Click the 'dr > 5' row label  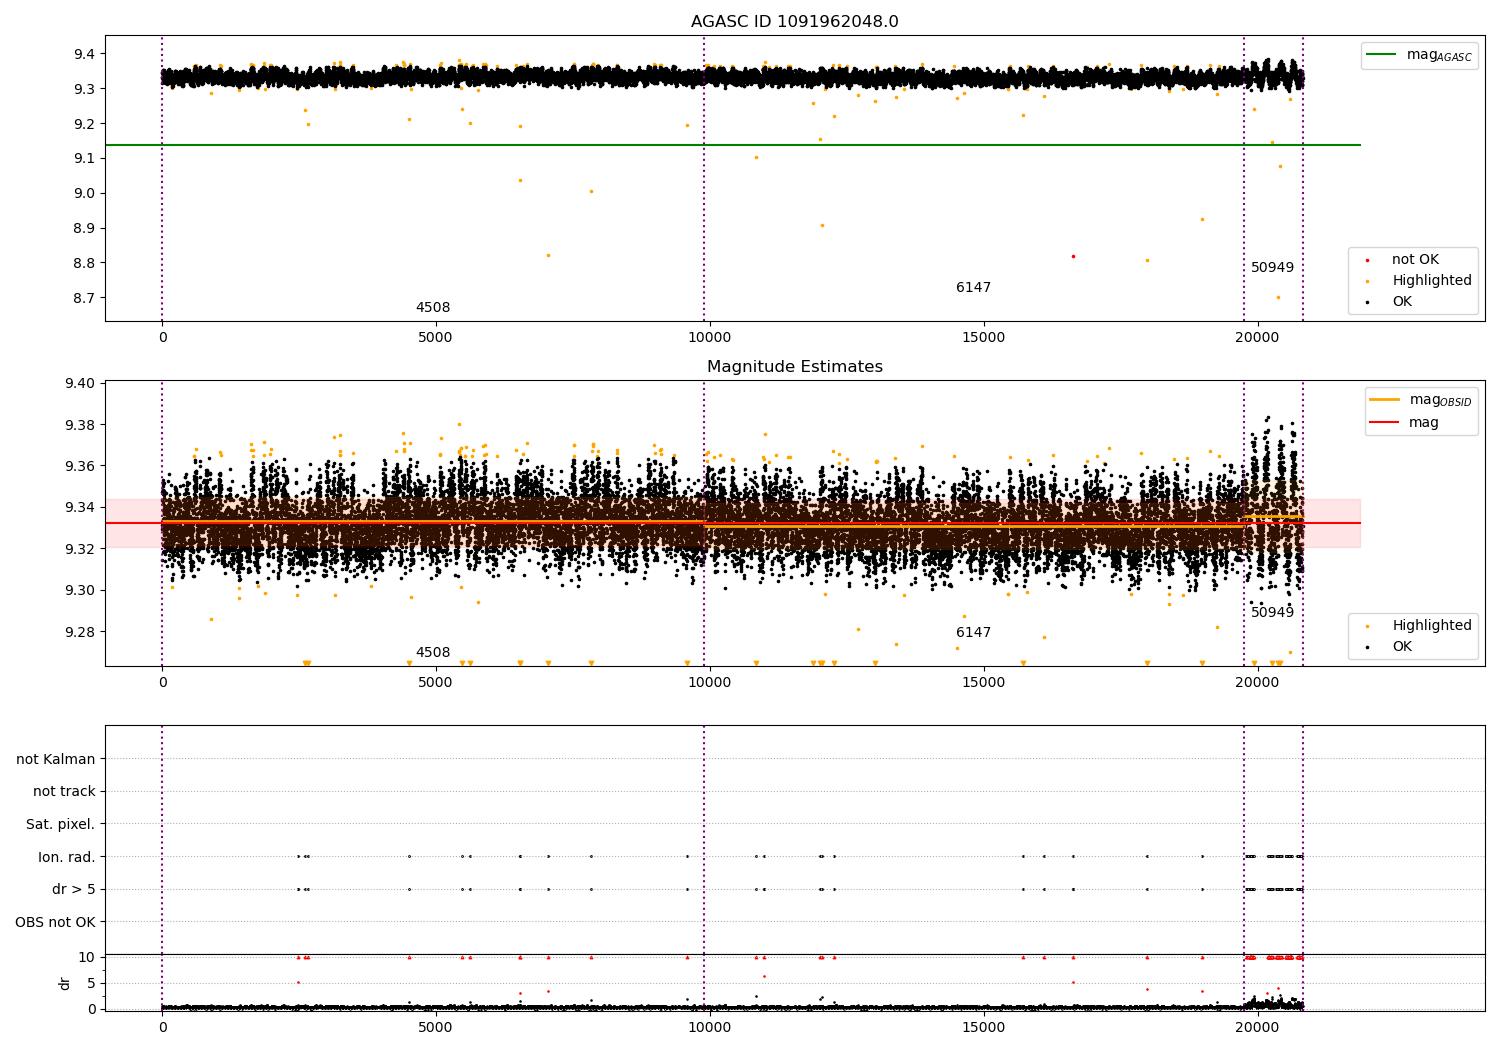(74, 889)
